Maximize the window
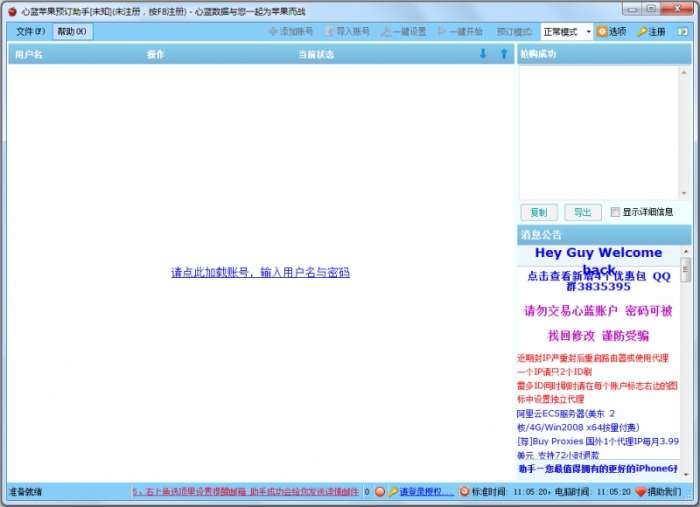This screenshot has height=507, width=700. click(x=651, y=8)
